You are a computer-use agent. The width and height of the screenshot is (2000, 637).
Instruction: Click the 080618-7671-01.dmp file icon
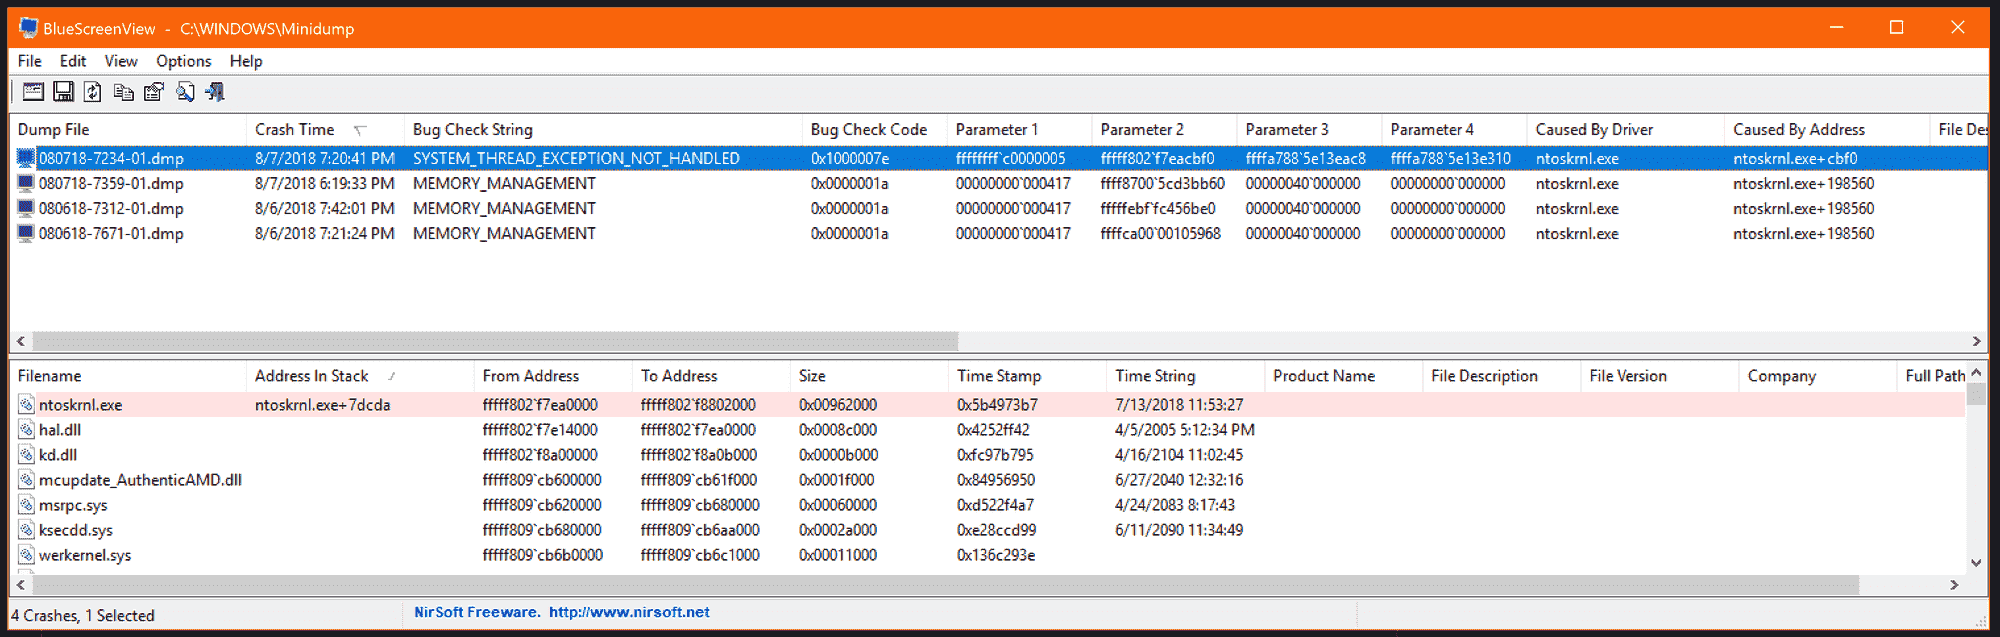coord(26,233)
